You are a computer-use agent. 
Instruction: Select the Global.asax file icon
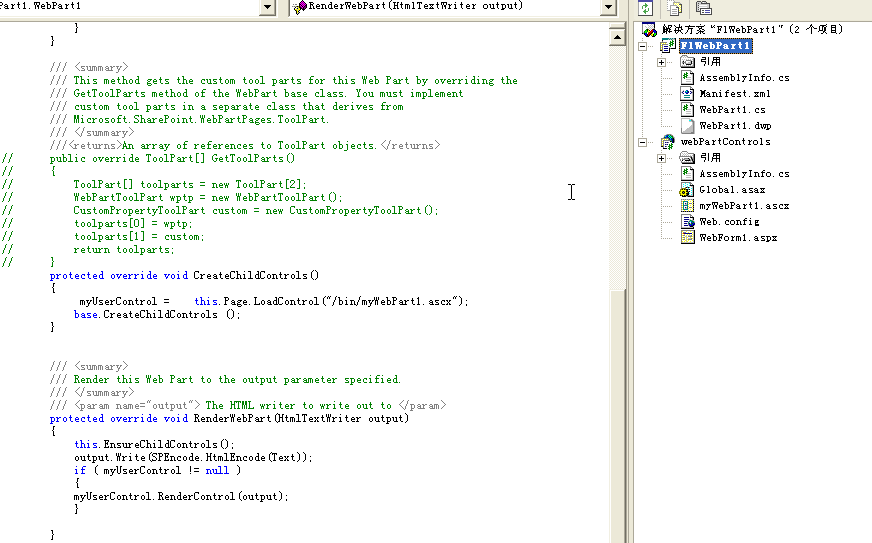(687, 190)
